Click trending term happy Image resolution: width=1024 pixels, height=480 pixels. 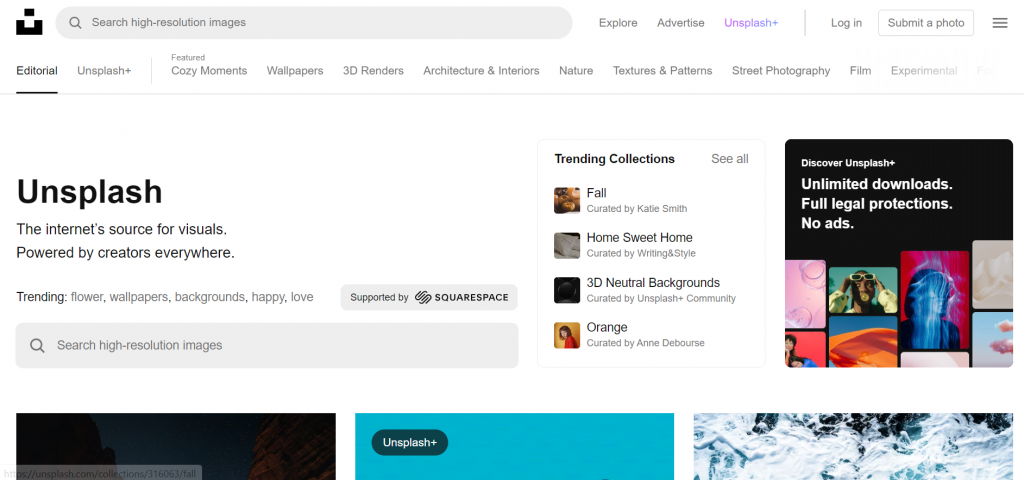click(268, 297)
